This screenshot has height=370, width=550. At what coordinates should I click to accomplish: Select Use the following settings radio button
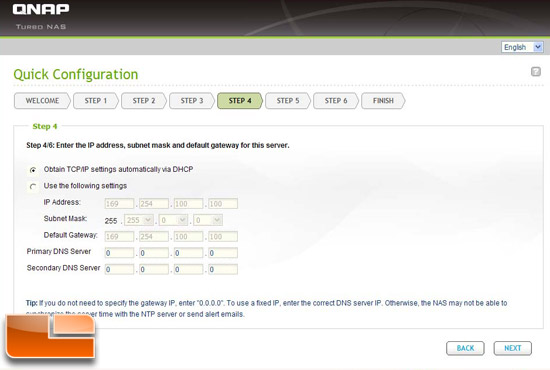tap(33, 187)
